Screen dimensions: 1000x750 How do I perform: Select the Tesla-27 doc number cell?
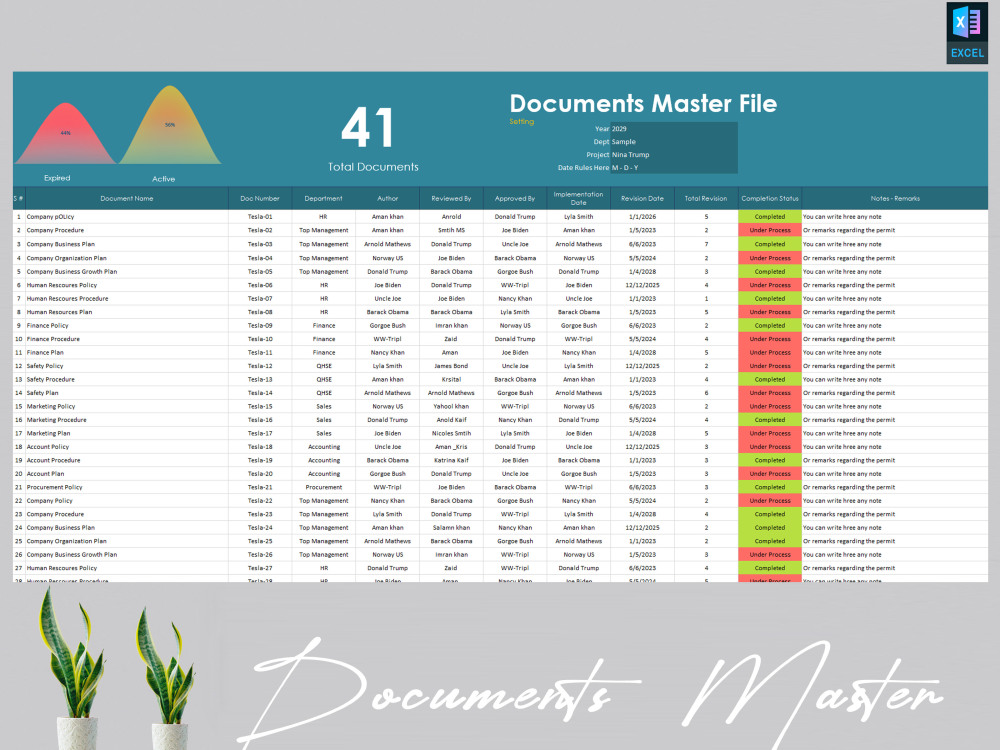coord(260,568)
